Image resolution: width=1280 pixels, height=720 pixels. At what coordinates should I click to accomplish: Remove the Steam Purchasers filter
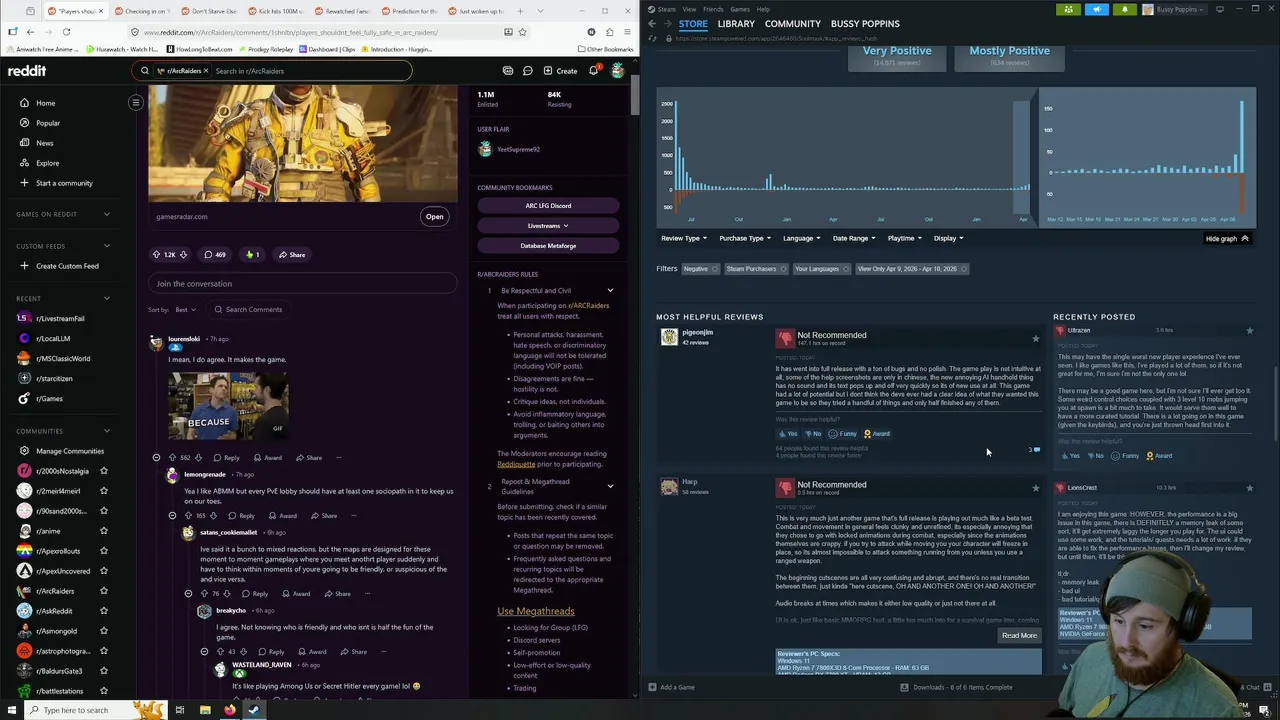point(781,269)
